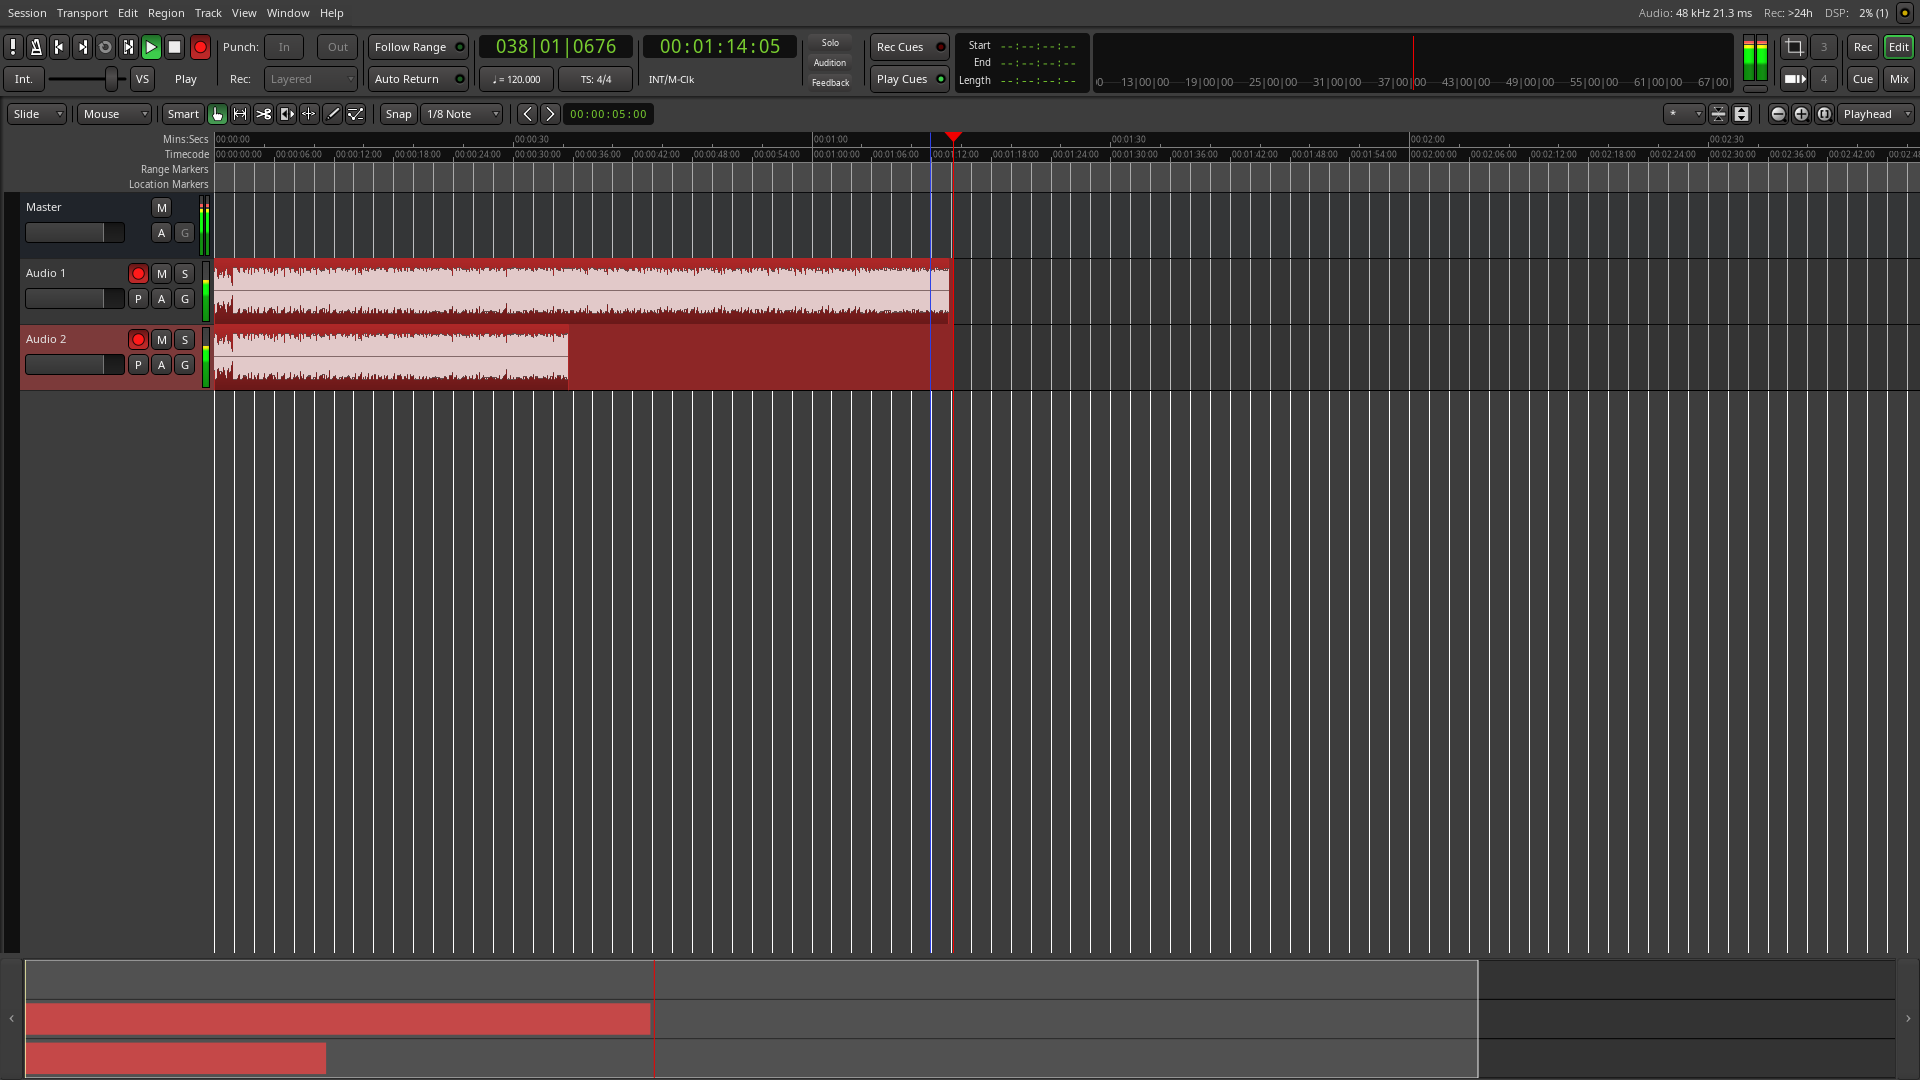
Task: Select the Cut scissors tool
Action: tap(264, 114)
